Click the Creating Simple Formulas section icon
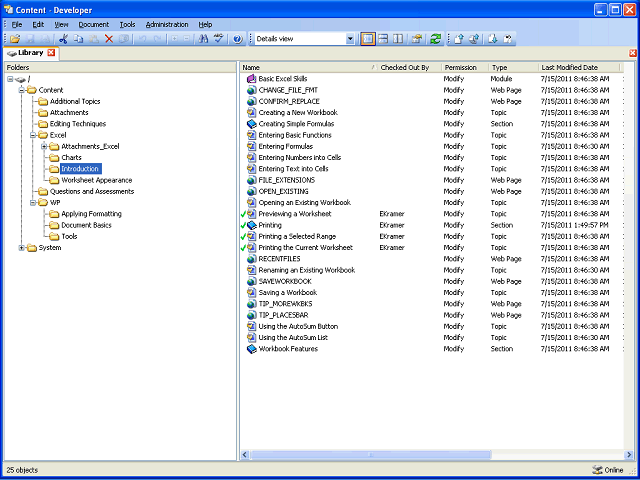The height and width of the screenshot is (480, 640). [x=252, y=124]
